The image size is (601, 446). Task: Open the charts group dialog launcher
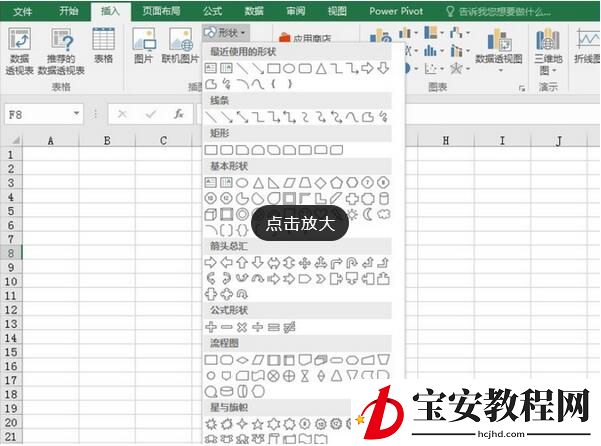(x=522, y=88)
